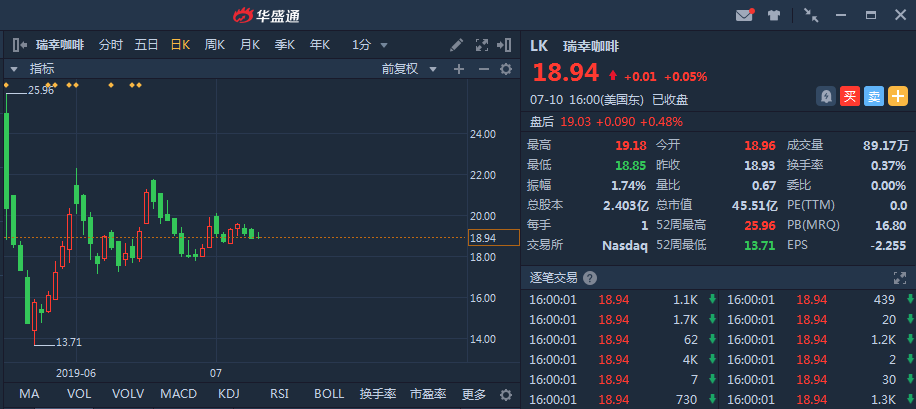Viewport: 916px width, 409px height.
Task: Open the mail messages icon
Action: coord(744,15)
